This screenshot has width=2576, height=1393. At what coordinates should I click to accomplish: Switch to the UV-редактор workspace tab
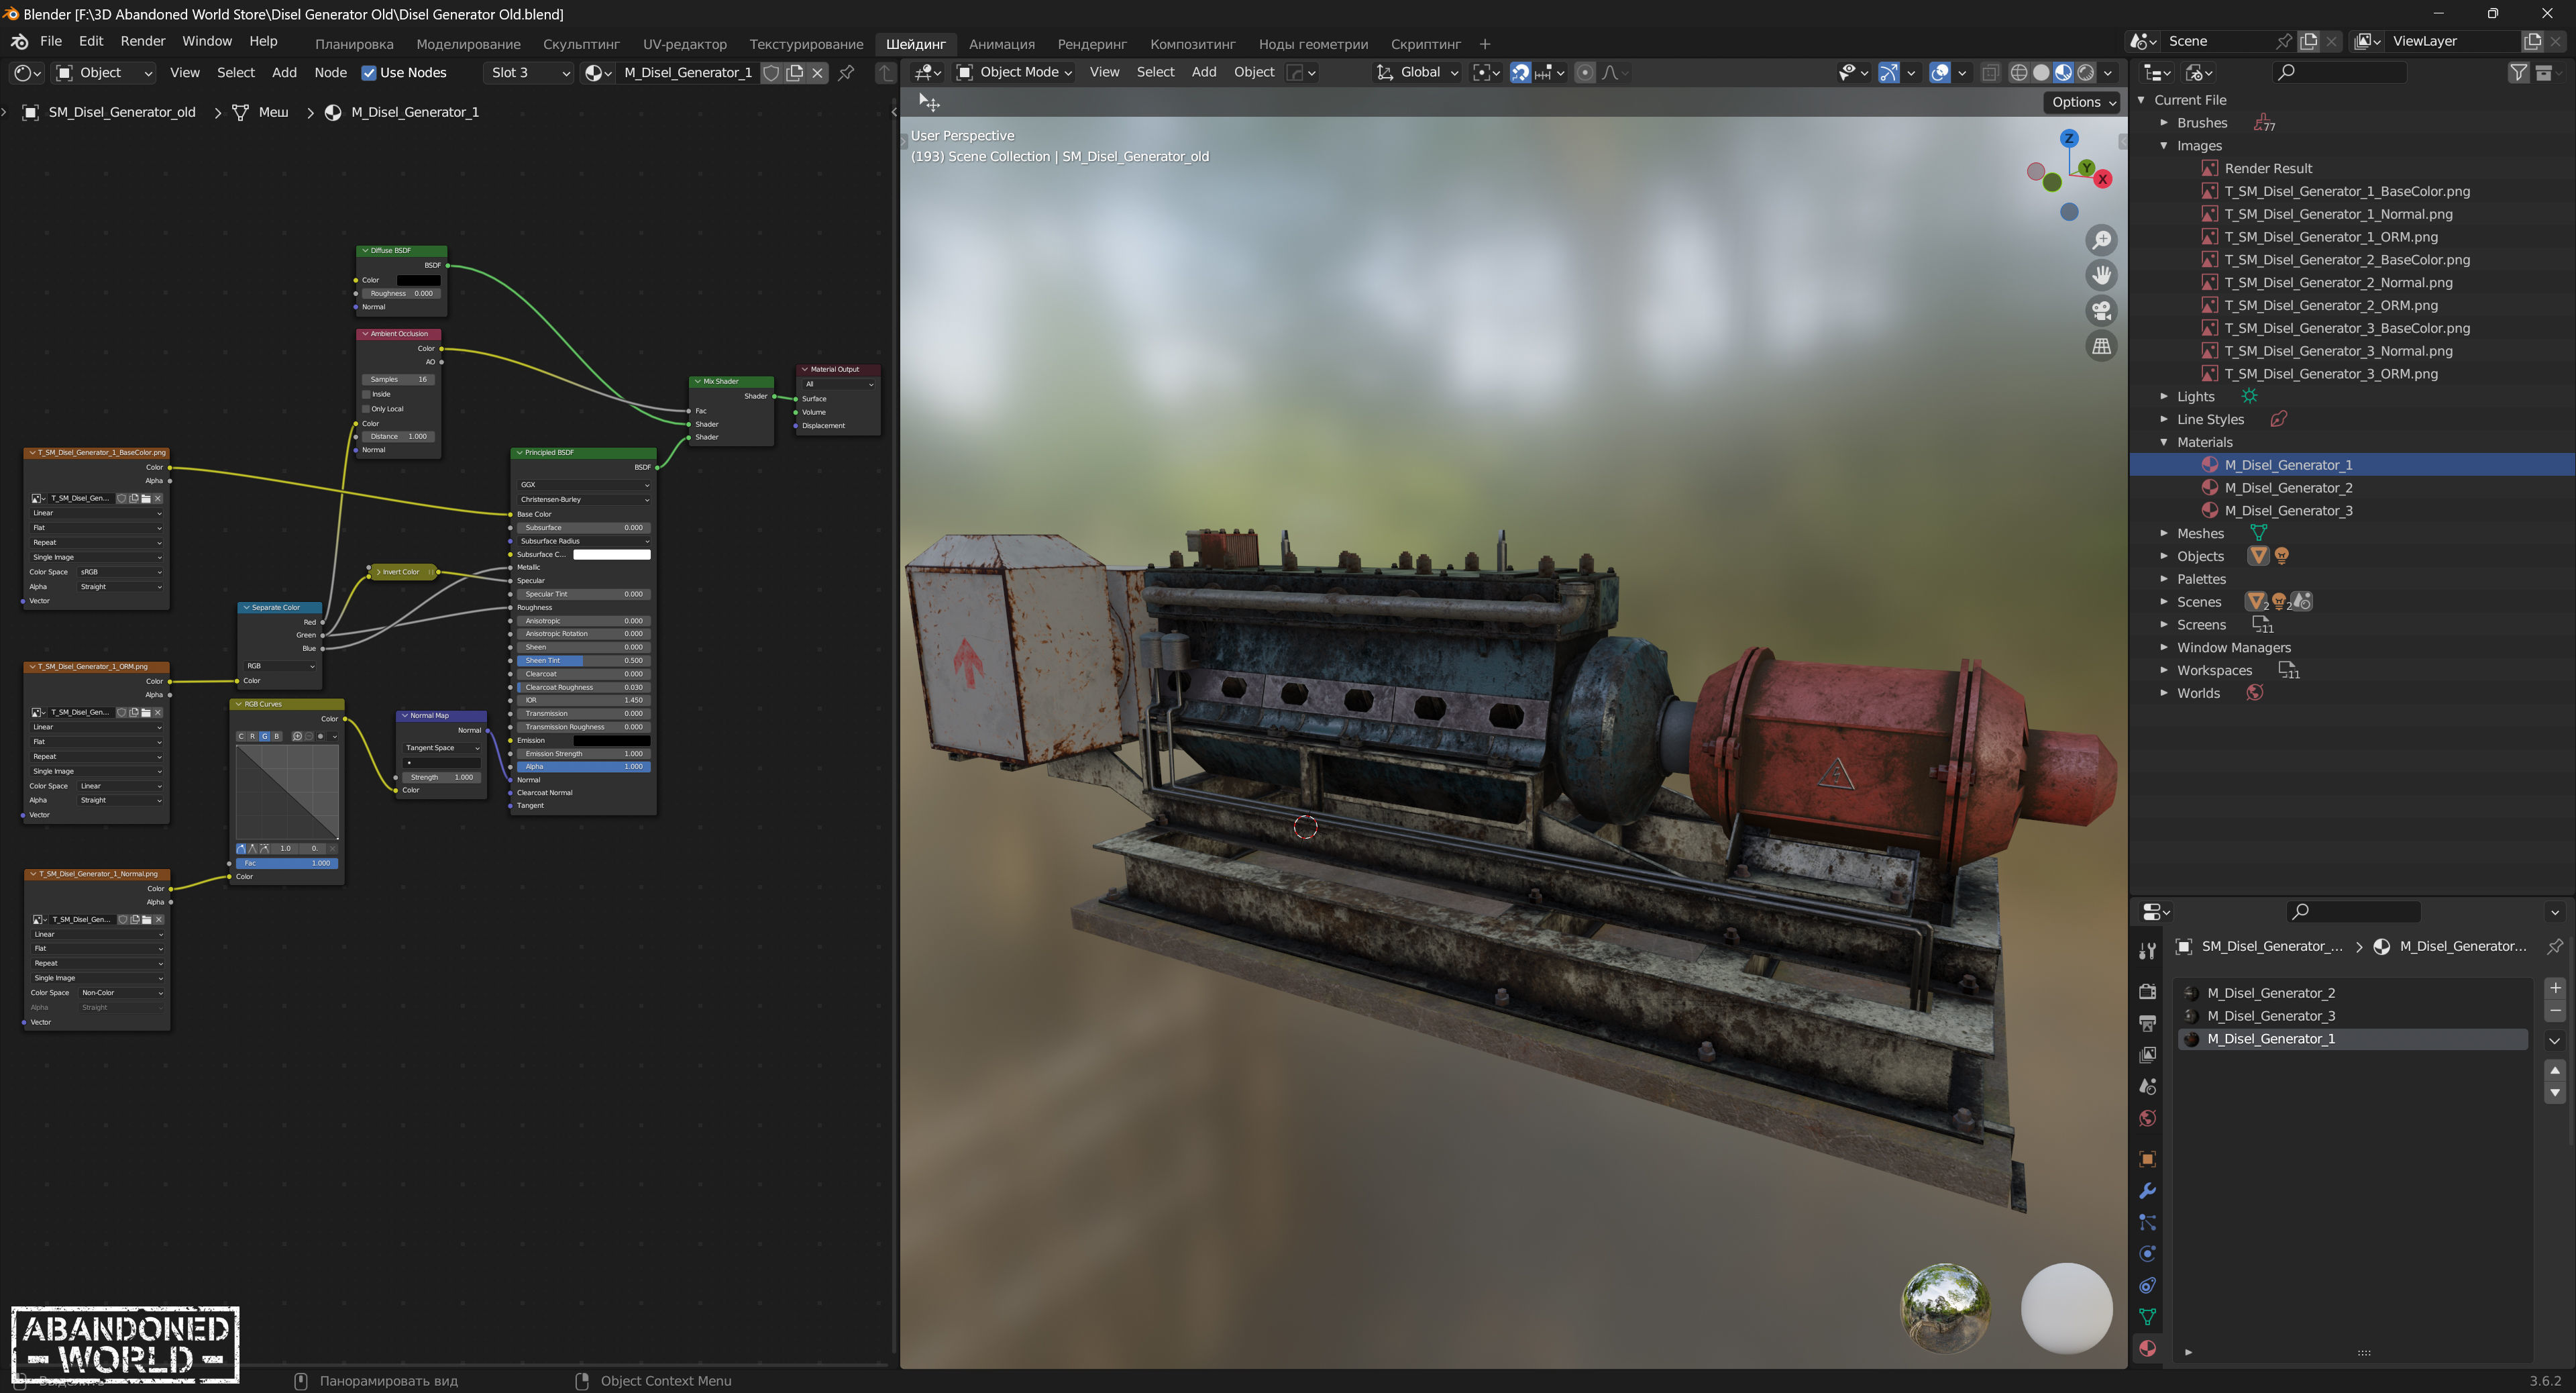click(x=685, y=44)
